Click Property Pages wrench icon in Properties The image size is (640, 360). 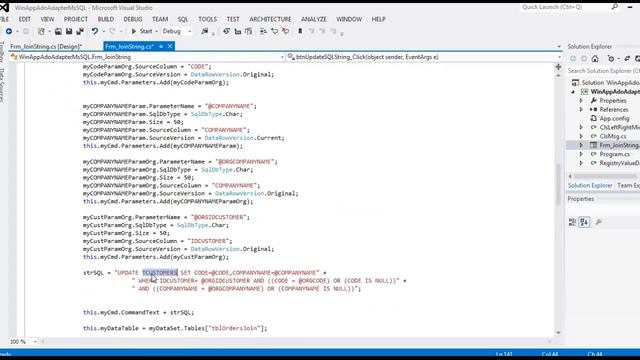pos(598,222)
